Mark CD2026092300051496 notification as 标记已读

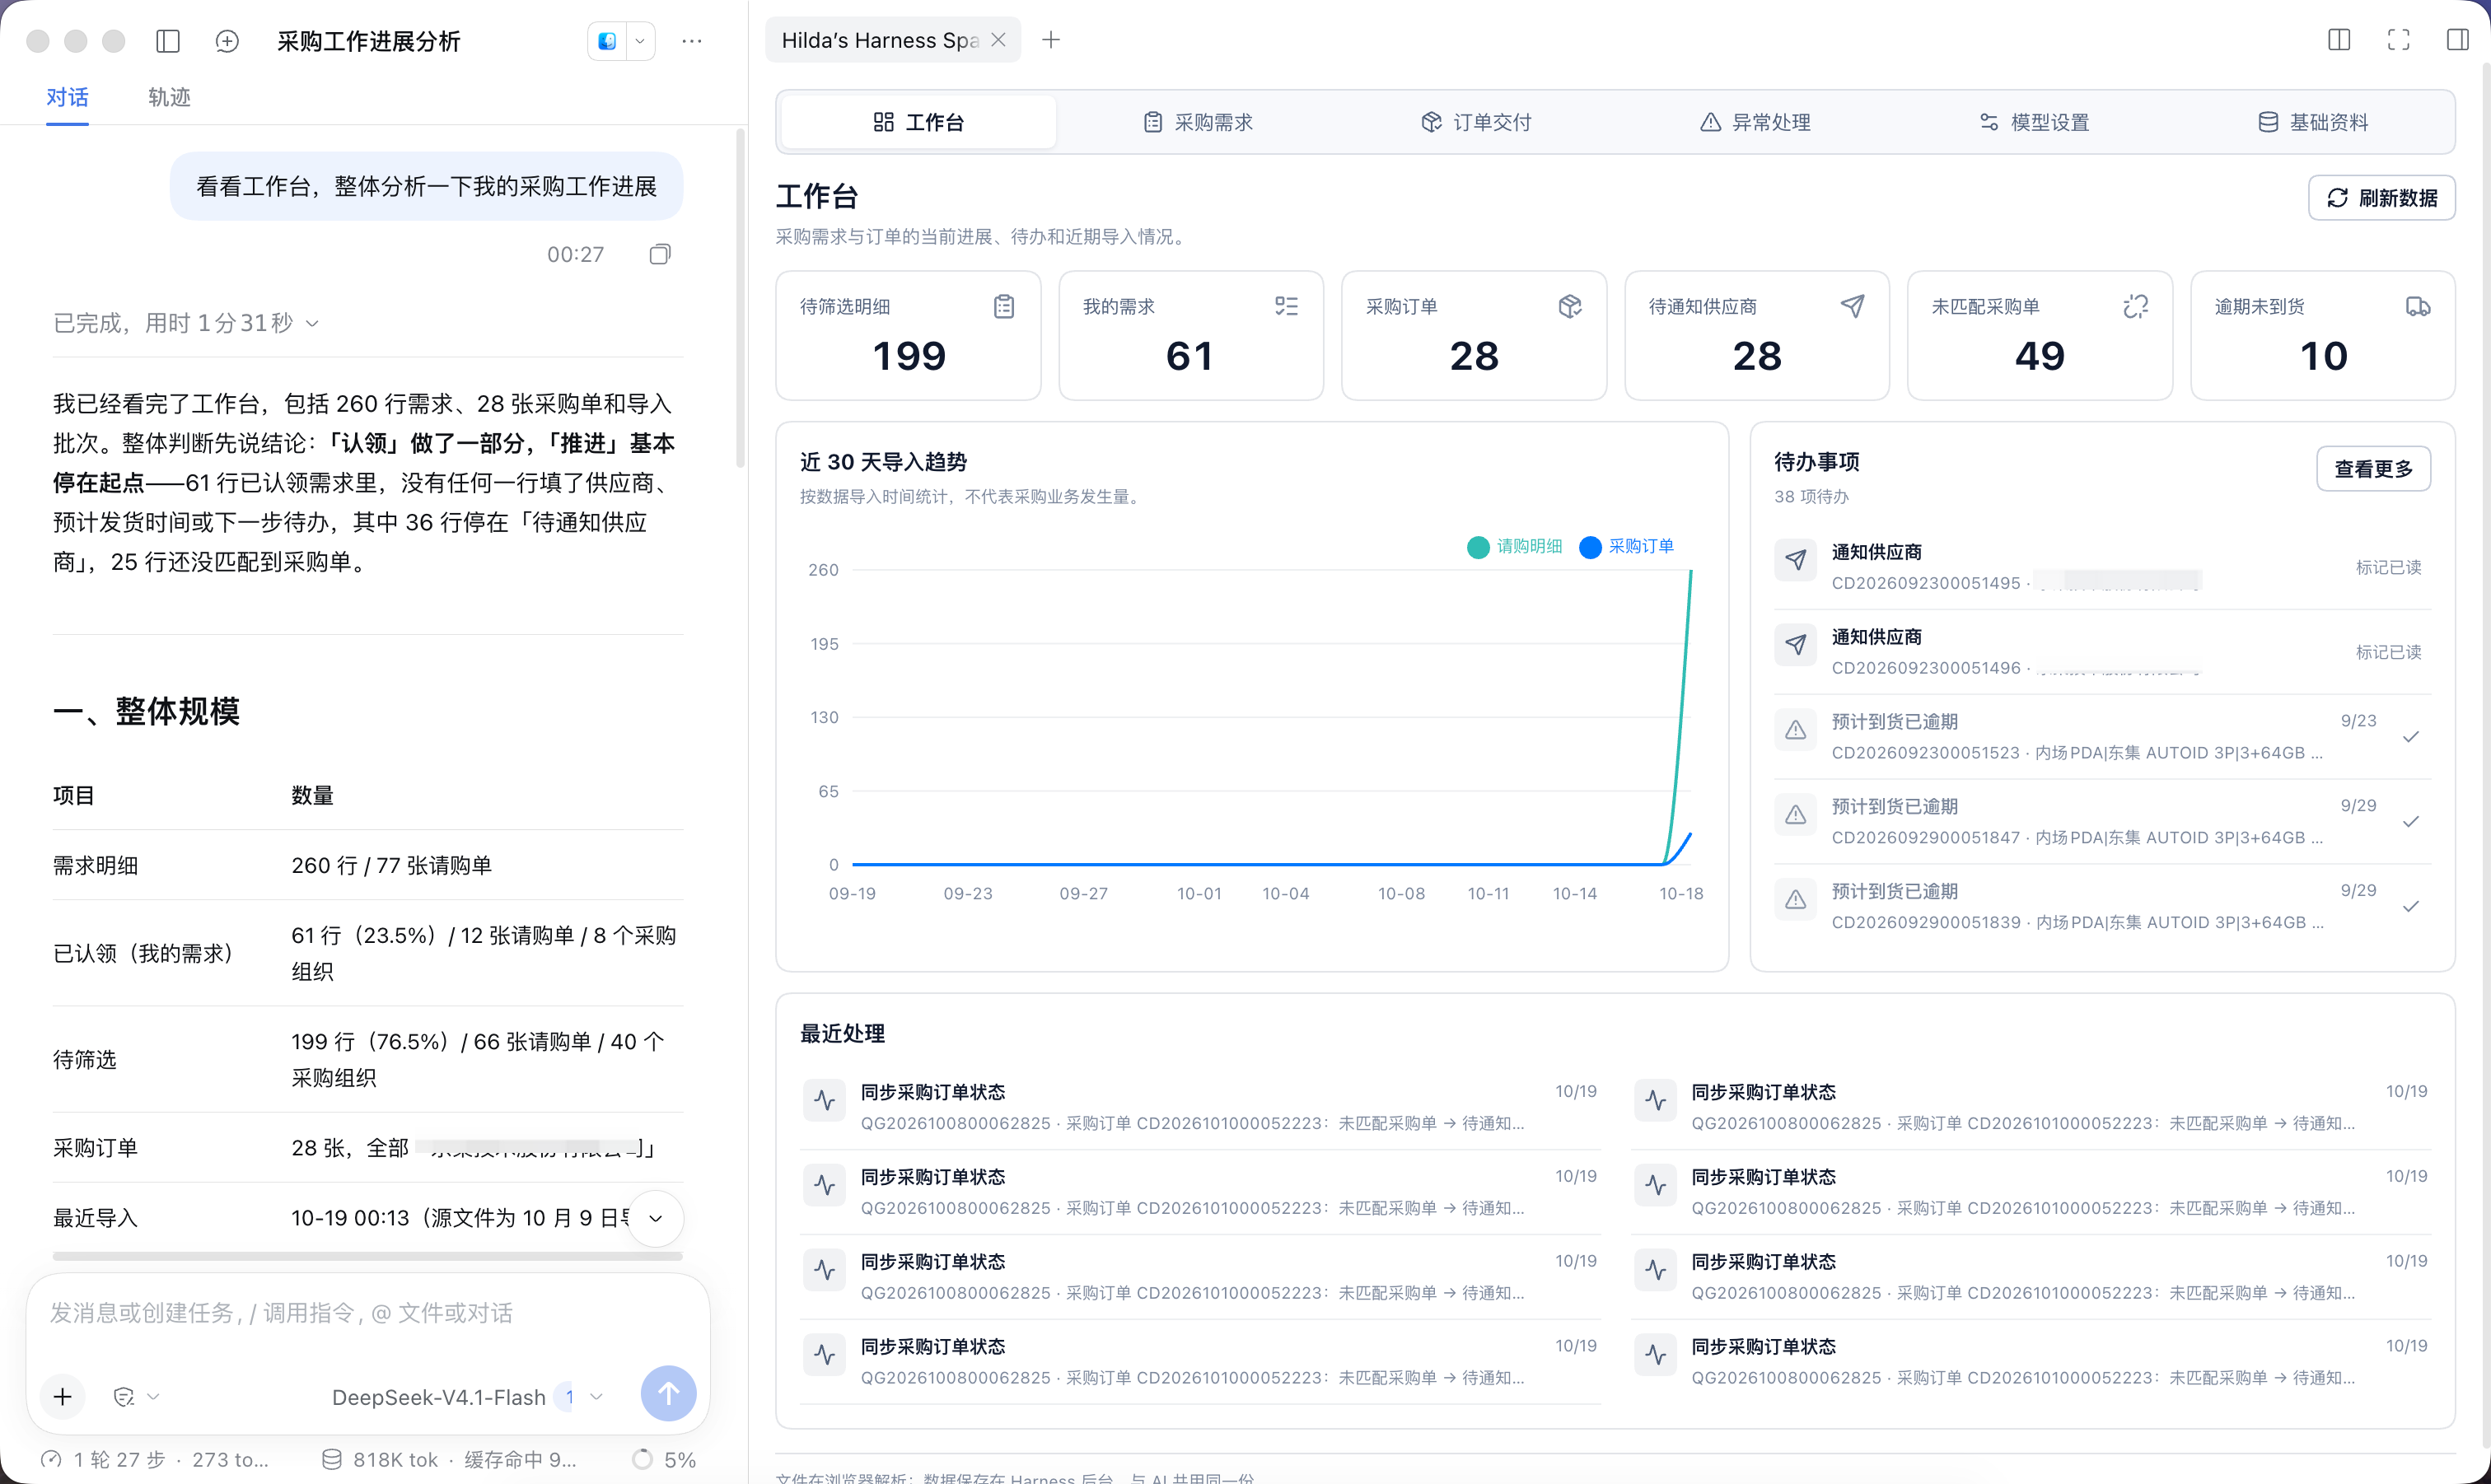click(2388, 652)
